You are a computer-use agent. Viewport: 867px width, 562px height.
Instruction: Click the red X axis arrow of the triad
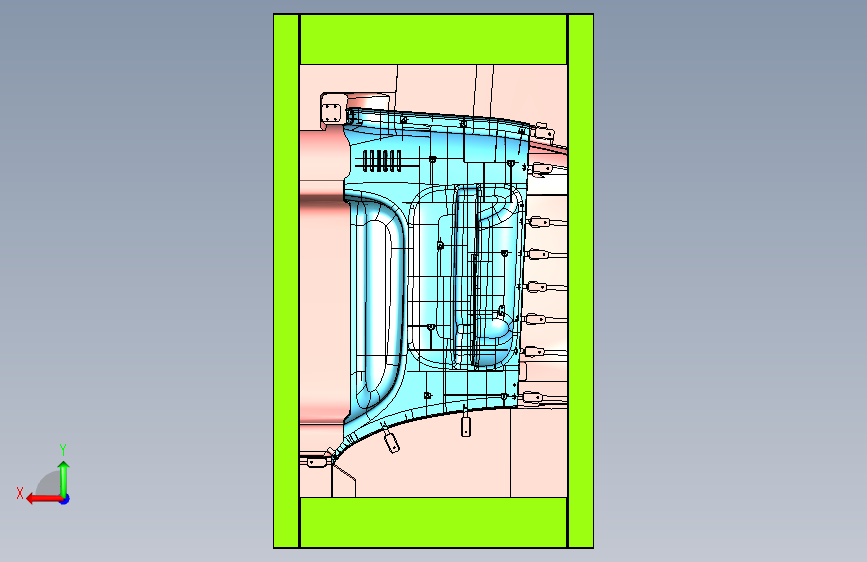click(x=44, y=499)
